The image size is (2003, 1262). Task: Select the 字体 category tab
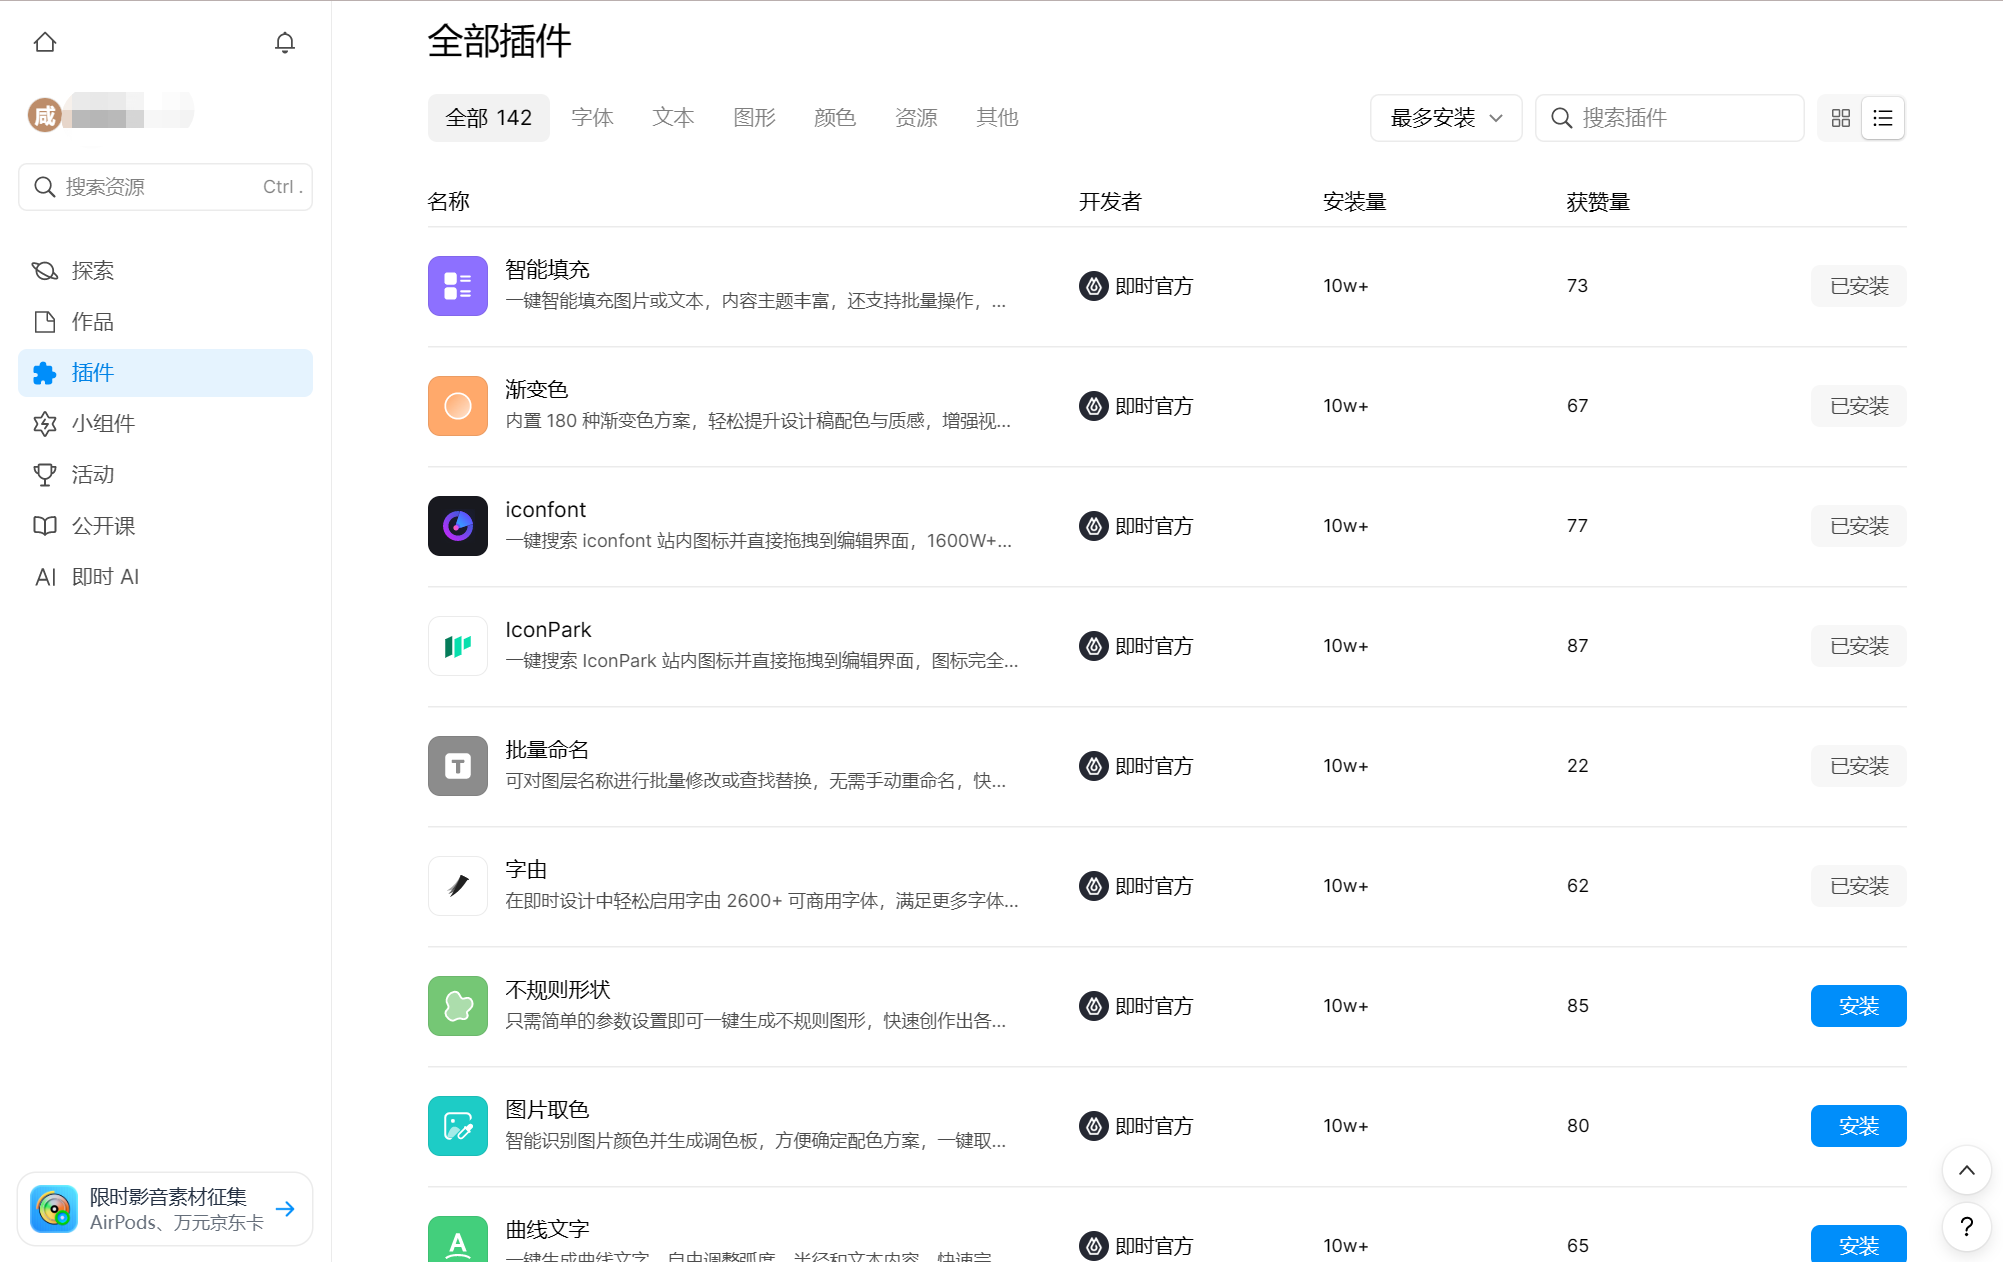coord(592,118)
